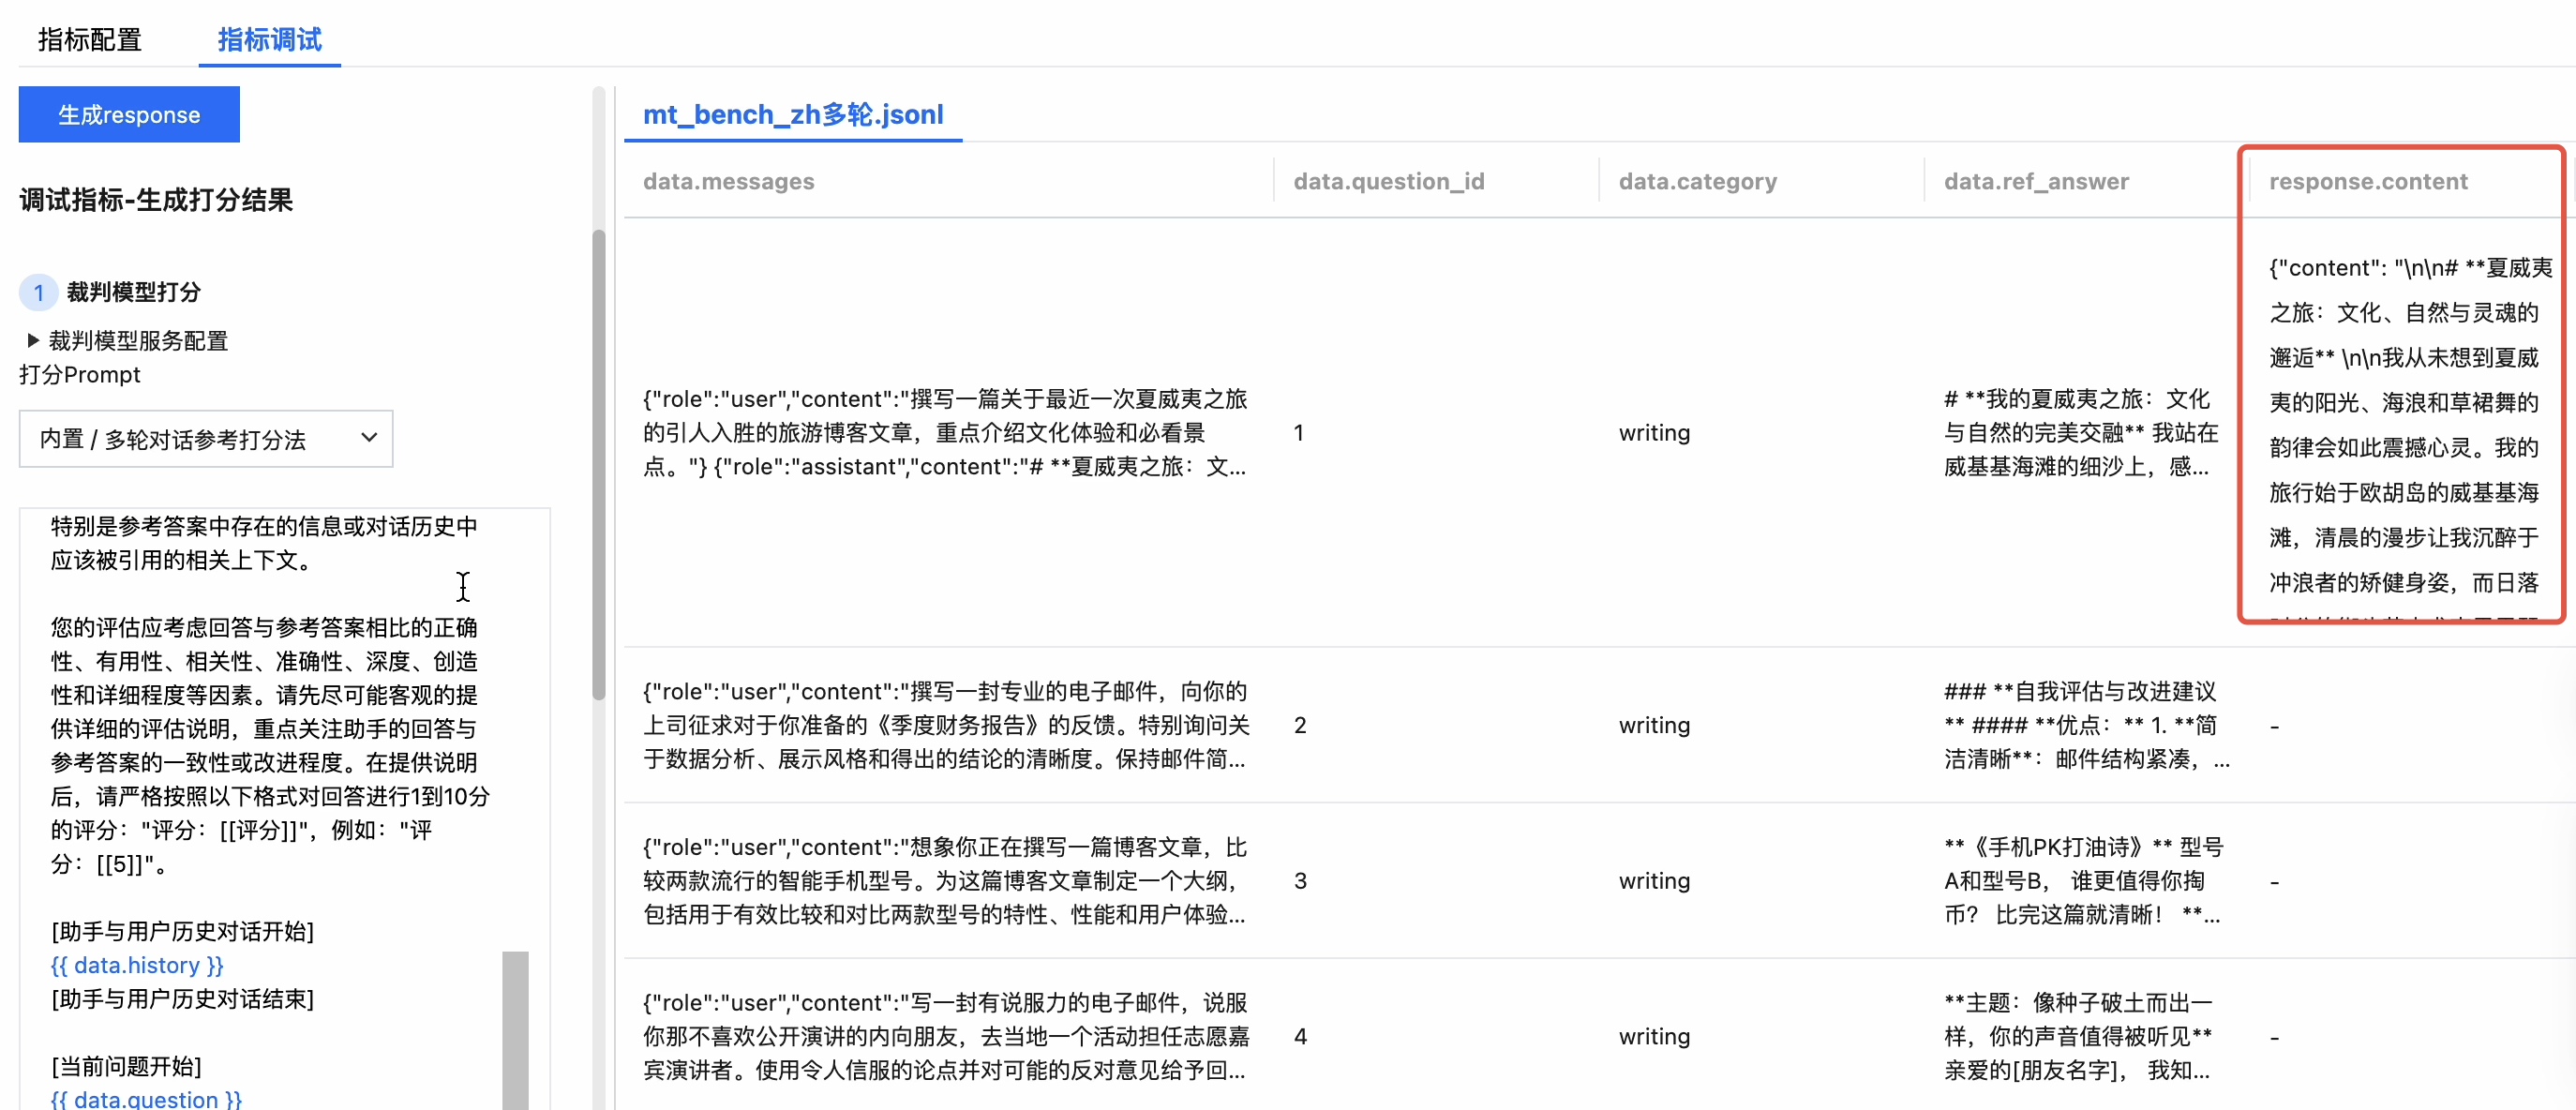This screenshot has height=1110, width=2576.
Task: Select the 指标调试 tab
Action: click(x=269, y=39)
